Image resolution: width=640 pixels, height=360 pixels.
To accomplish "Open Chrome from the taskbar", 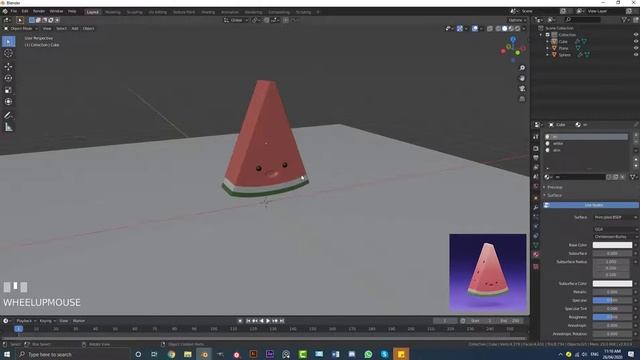I will click(171, 354).
